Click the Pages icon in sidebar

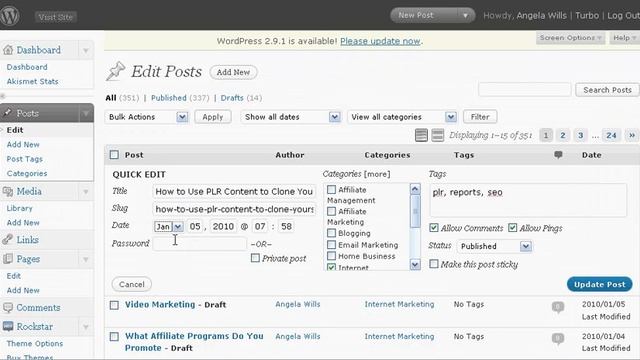tap(8, 259)
